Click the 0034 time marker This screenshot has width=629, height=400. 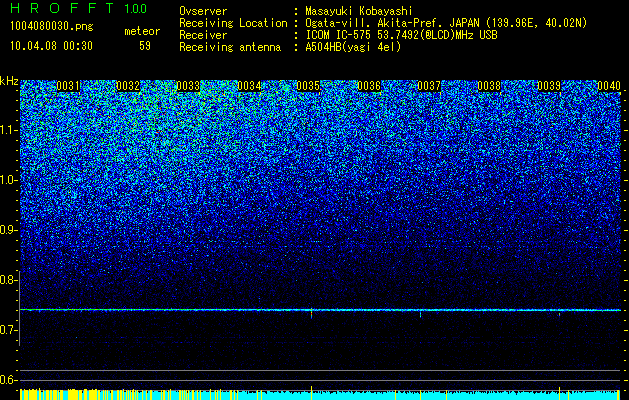[249, 86]
